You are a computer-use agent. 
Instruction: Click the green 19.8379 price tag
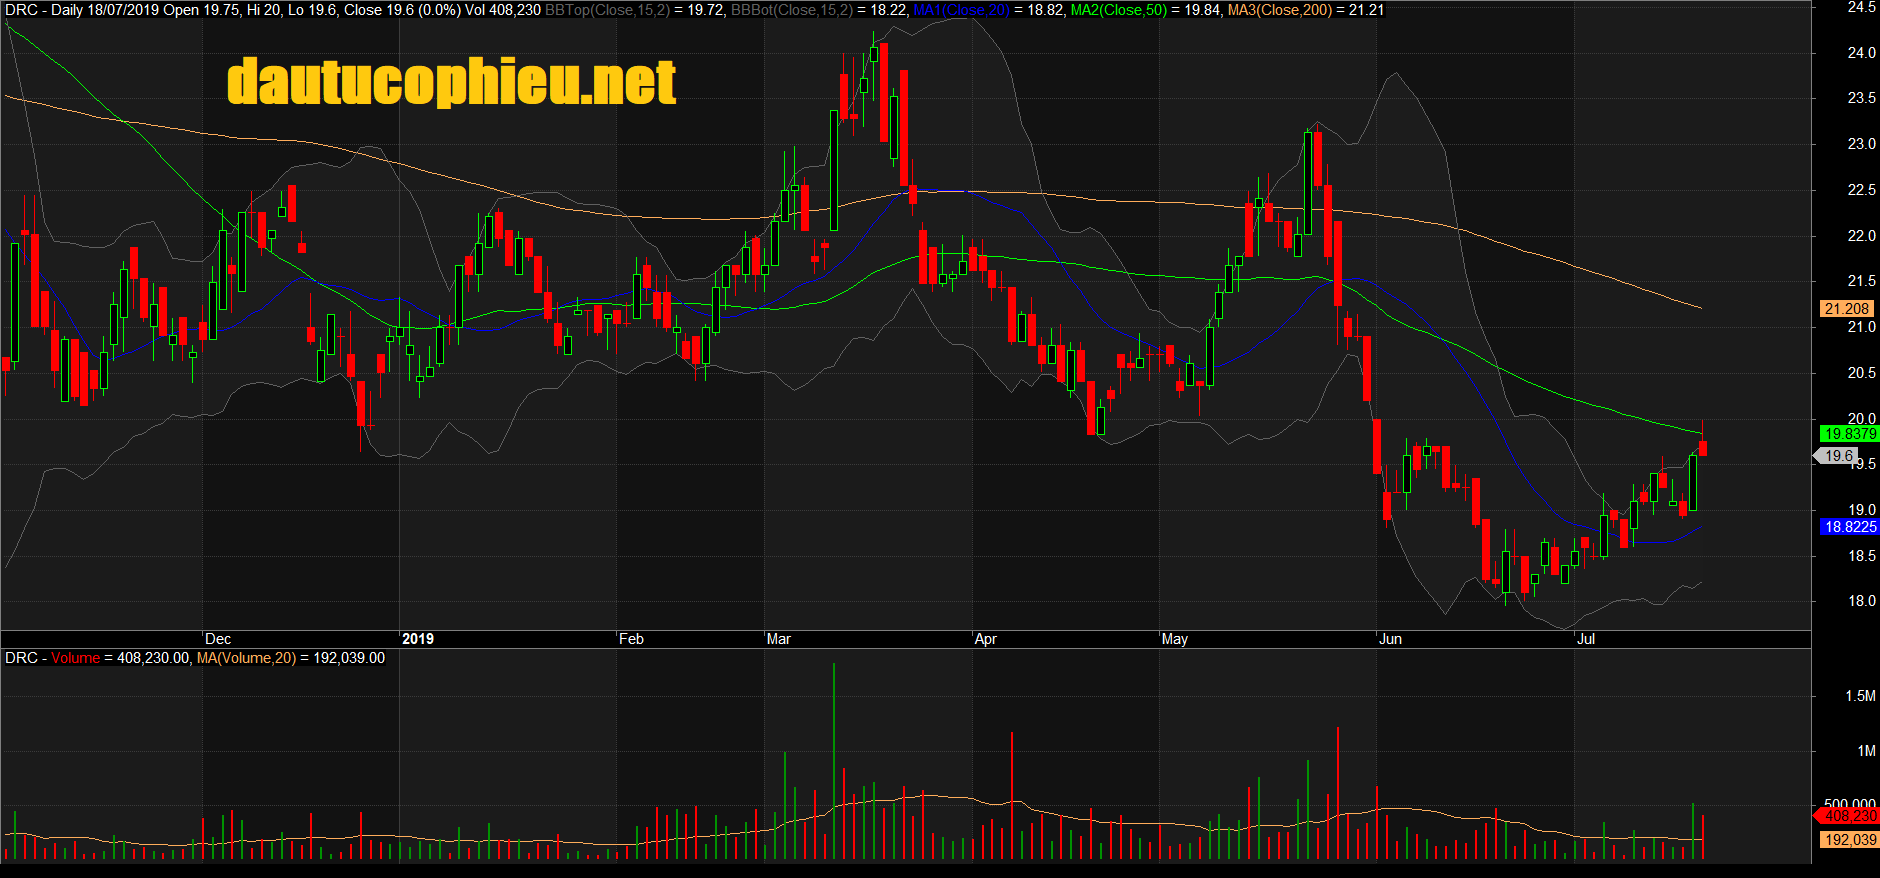(x=1849, y=434)
